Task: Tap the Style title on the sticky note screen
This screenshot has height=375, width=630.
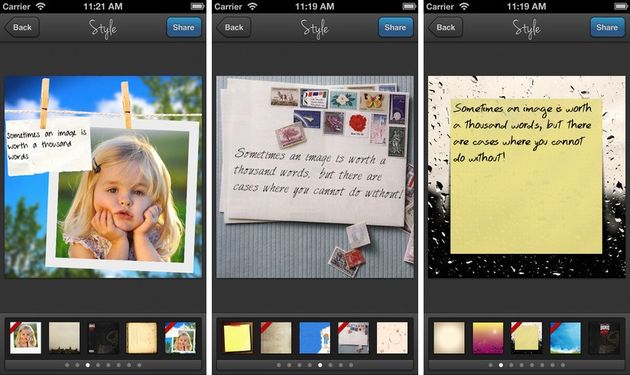Action: [526, 28]
